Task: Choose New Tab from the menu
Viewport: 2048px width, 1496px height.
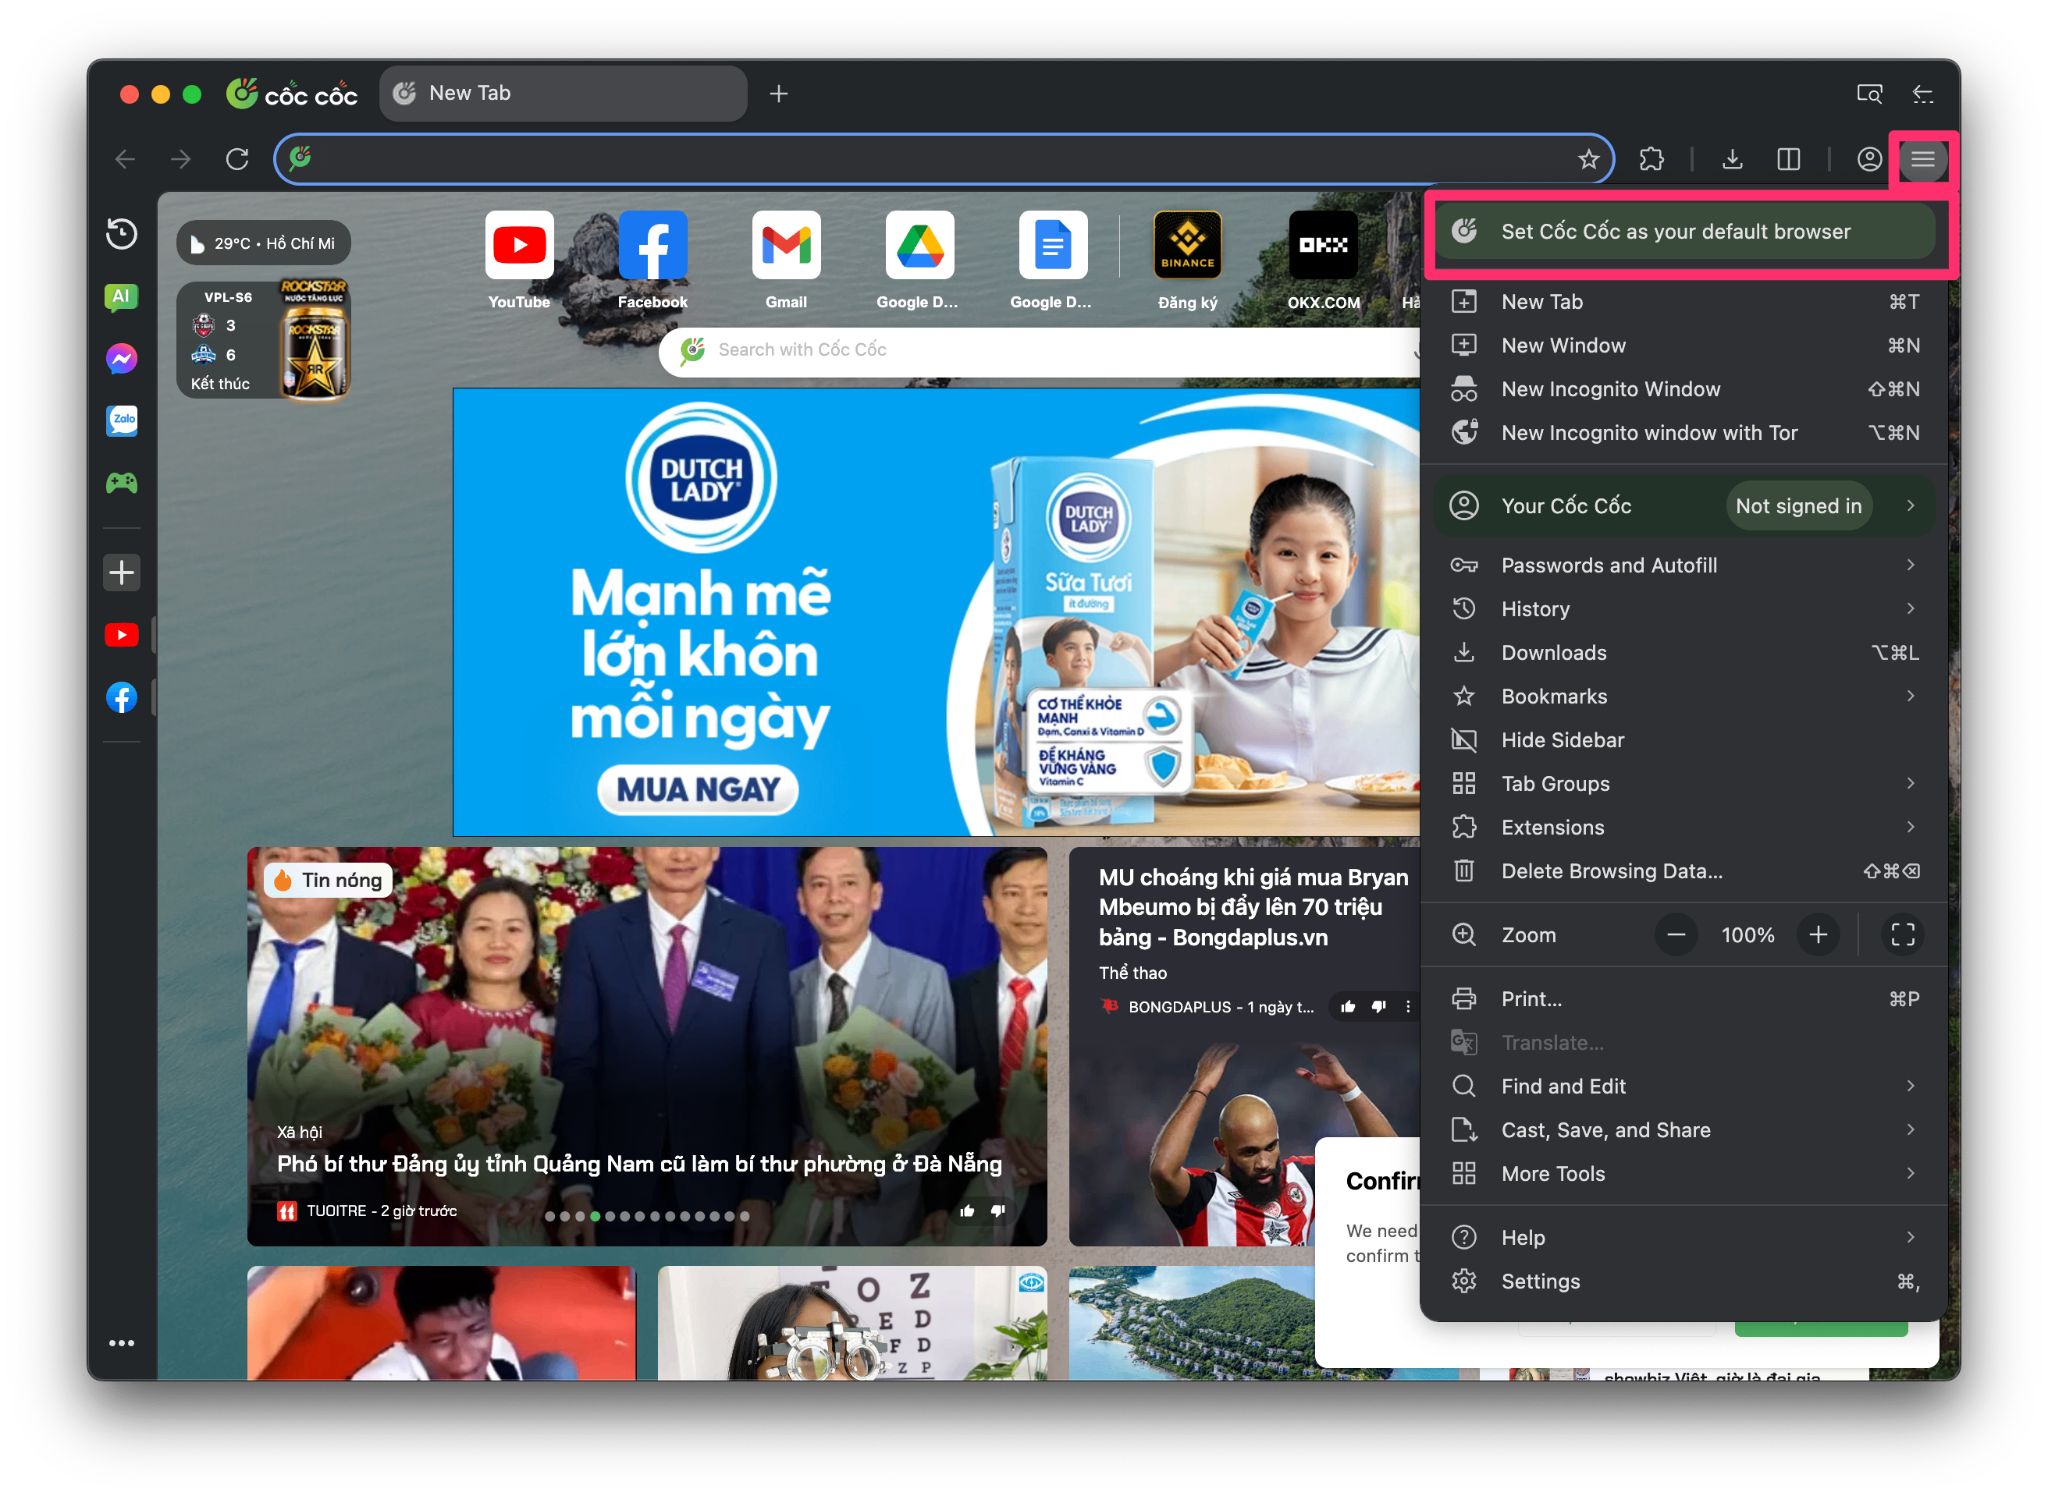Action: (x=1683, y=302)
